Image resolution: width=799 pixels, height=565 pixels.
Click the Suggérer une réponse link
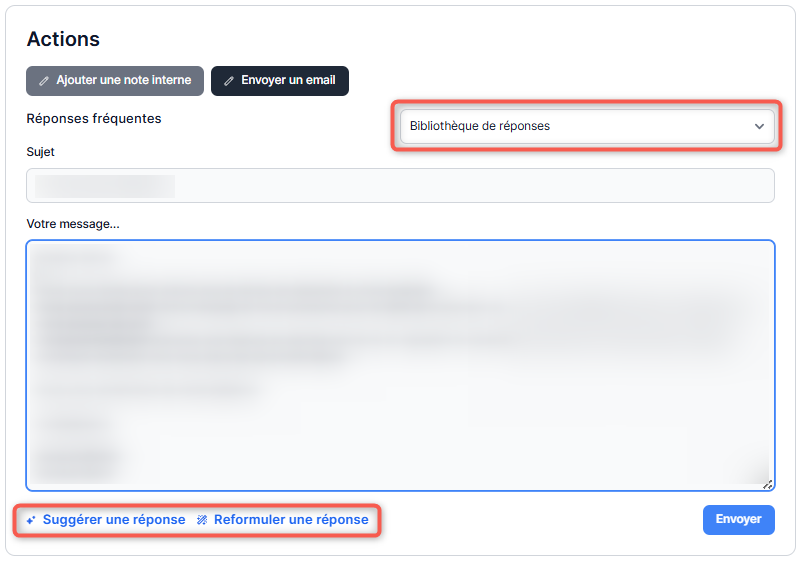(x=113, y=520)
